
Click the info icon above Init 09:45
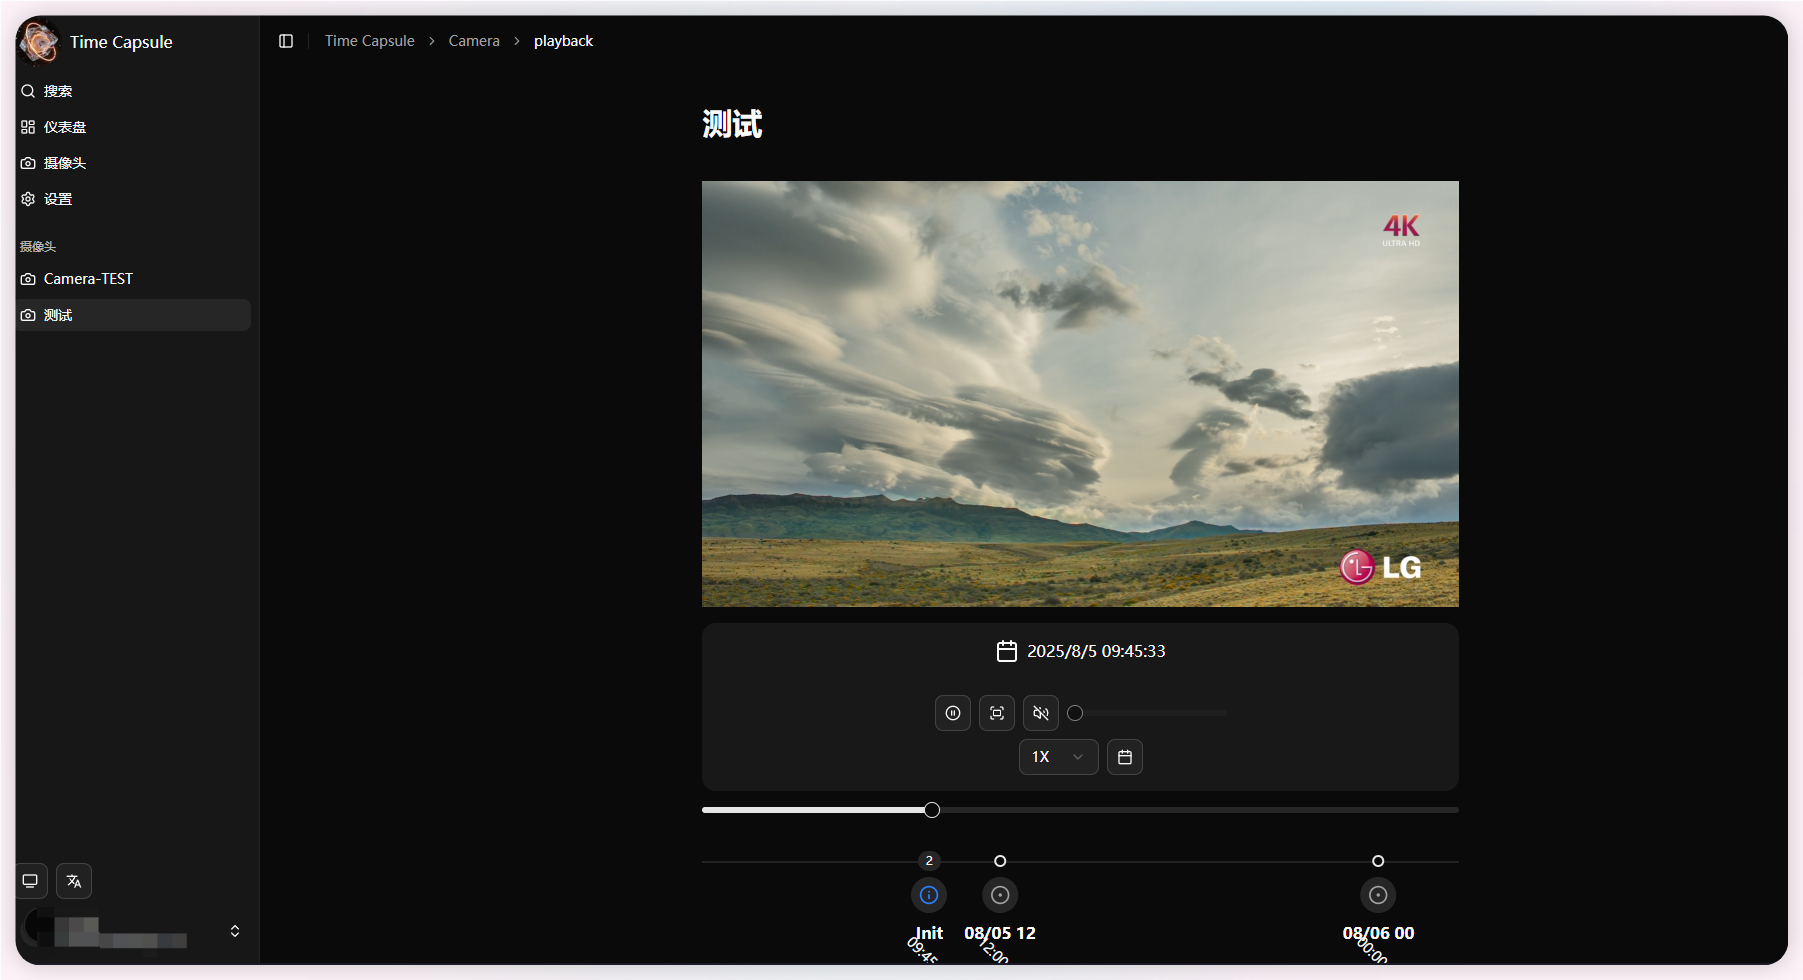coord(928,894)
